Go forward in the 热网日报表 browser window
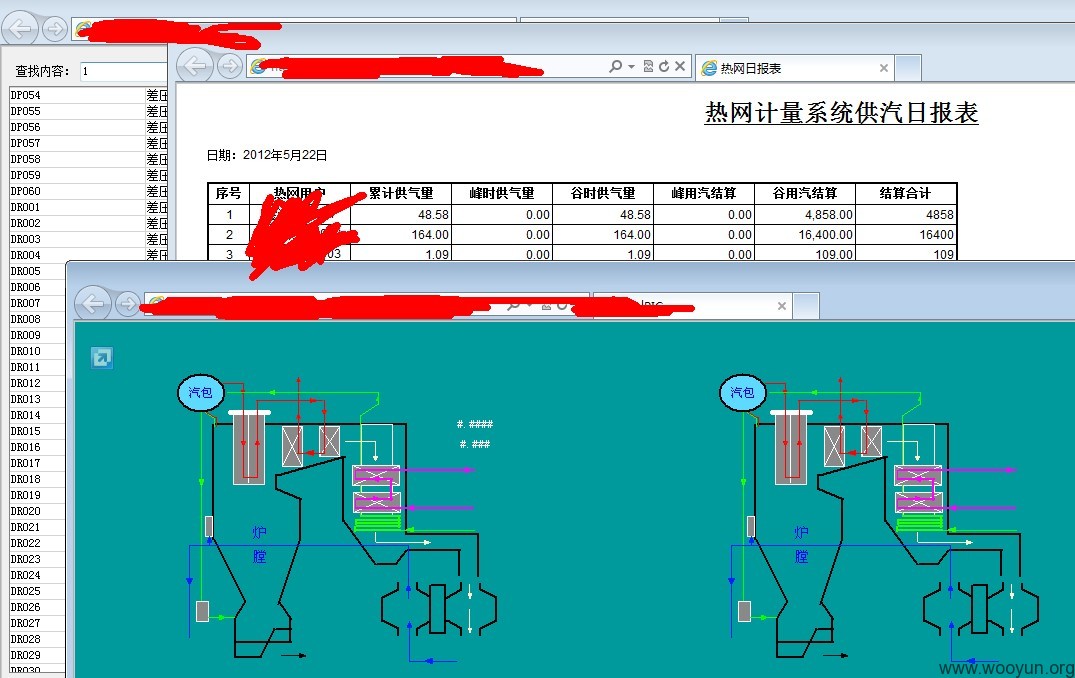The image size is (1075, 678). [230, 66]
